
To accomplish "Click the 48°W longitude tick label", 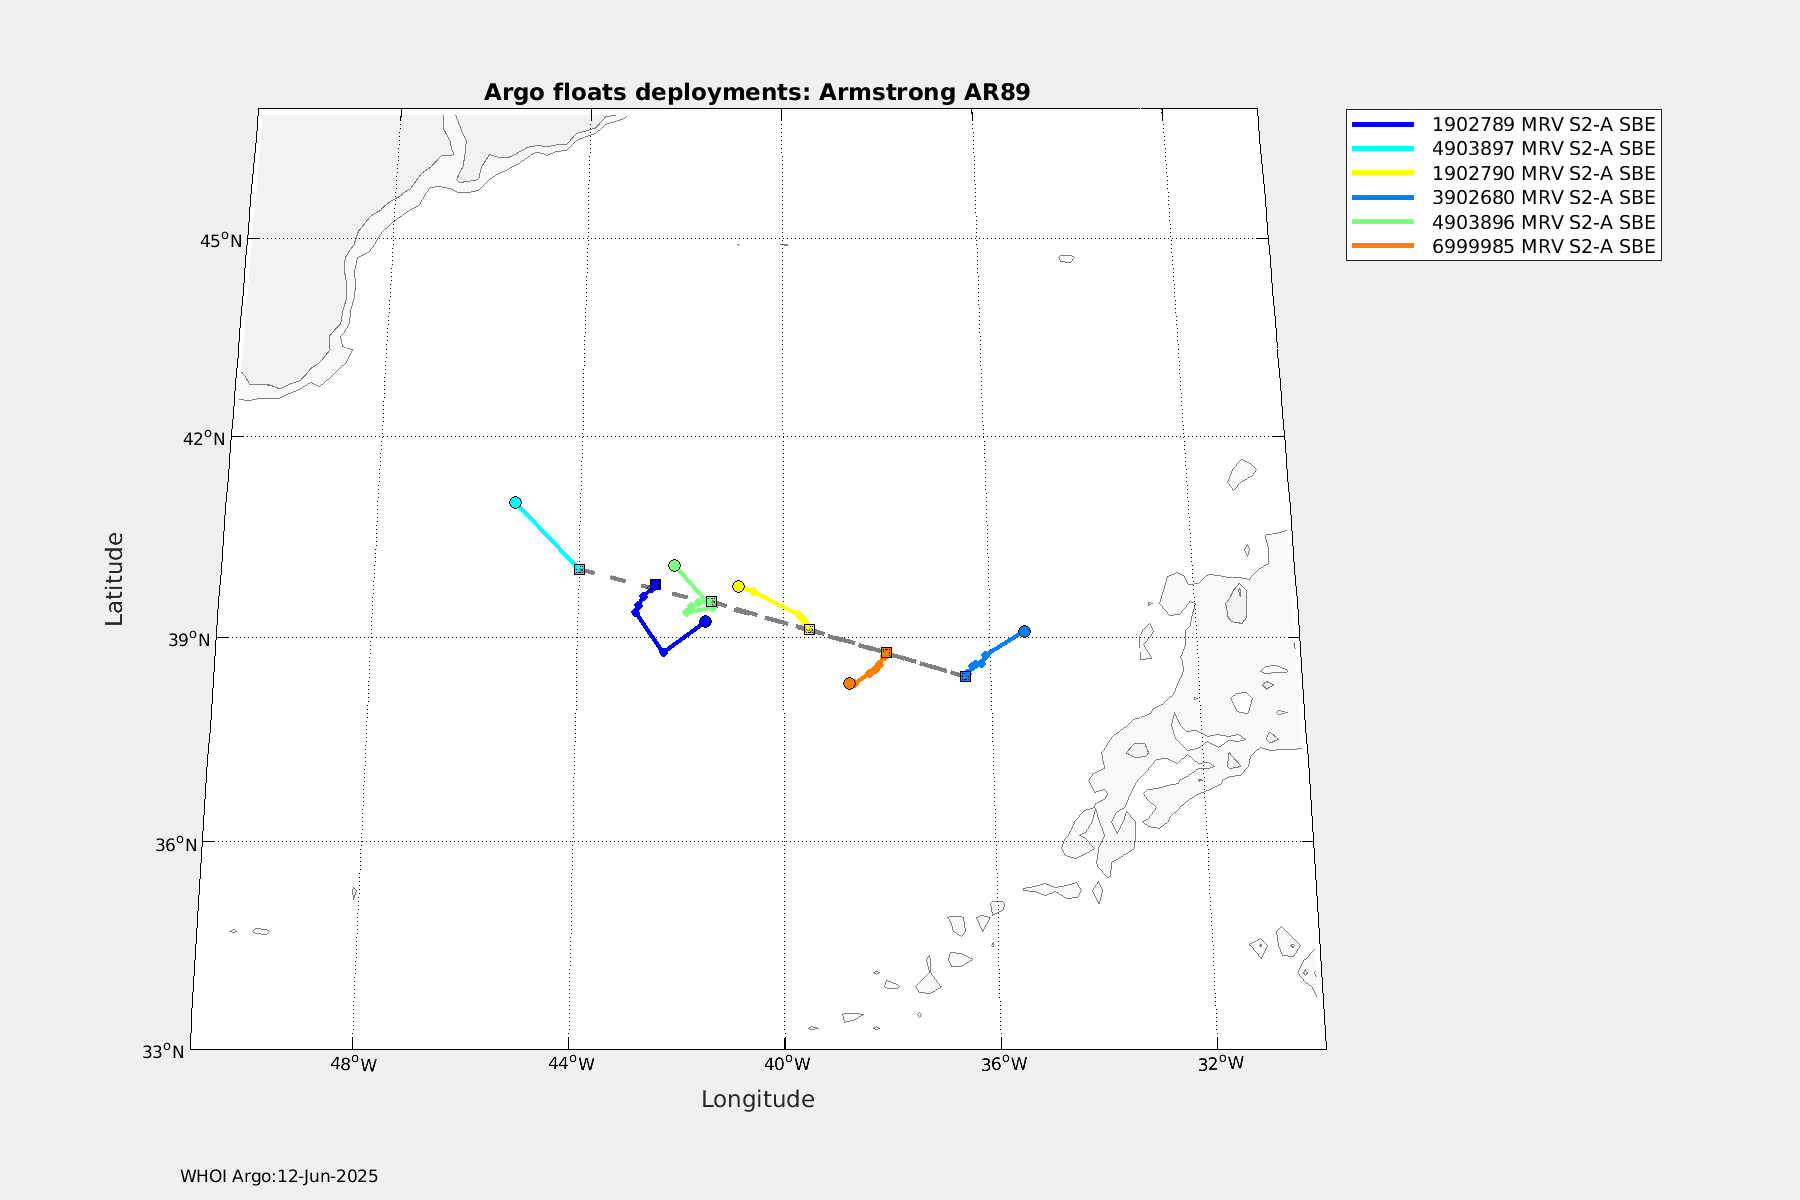I will click(353, 1064).
